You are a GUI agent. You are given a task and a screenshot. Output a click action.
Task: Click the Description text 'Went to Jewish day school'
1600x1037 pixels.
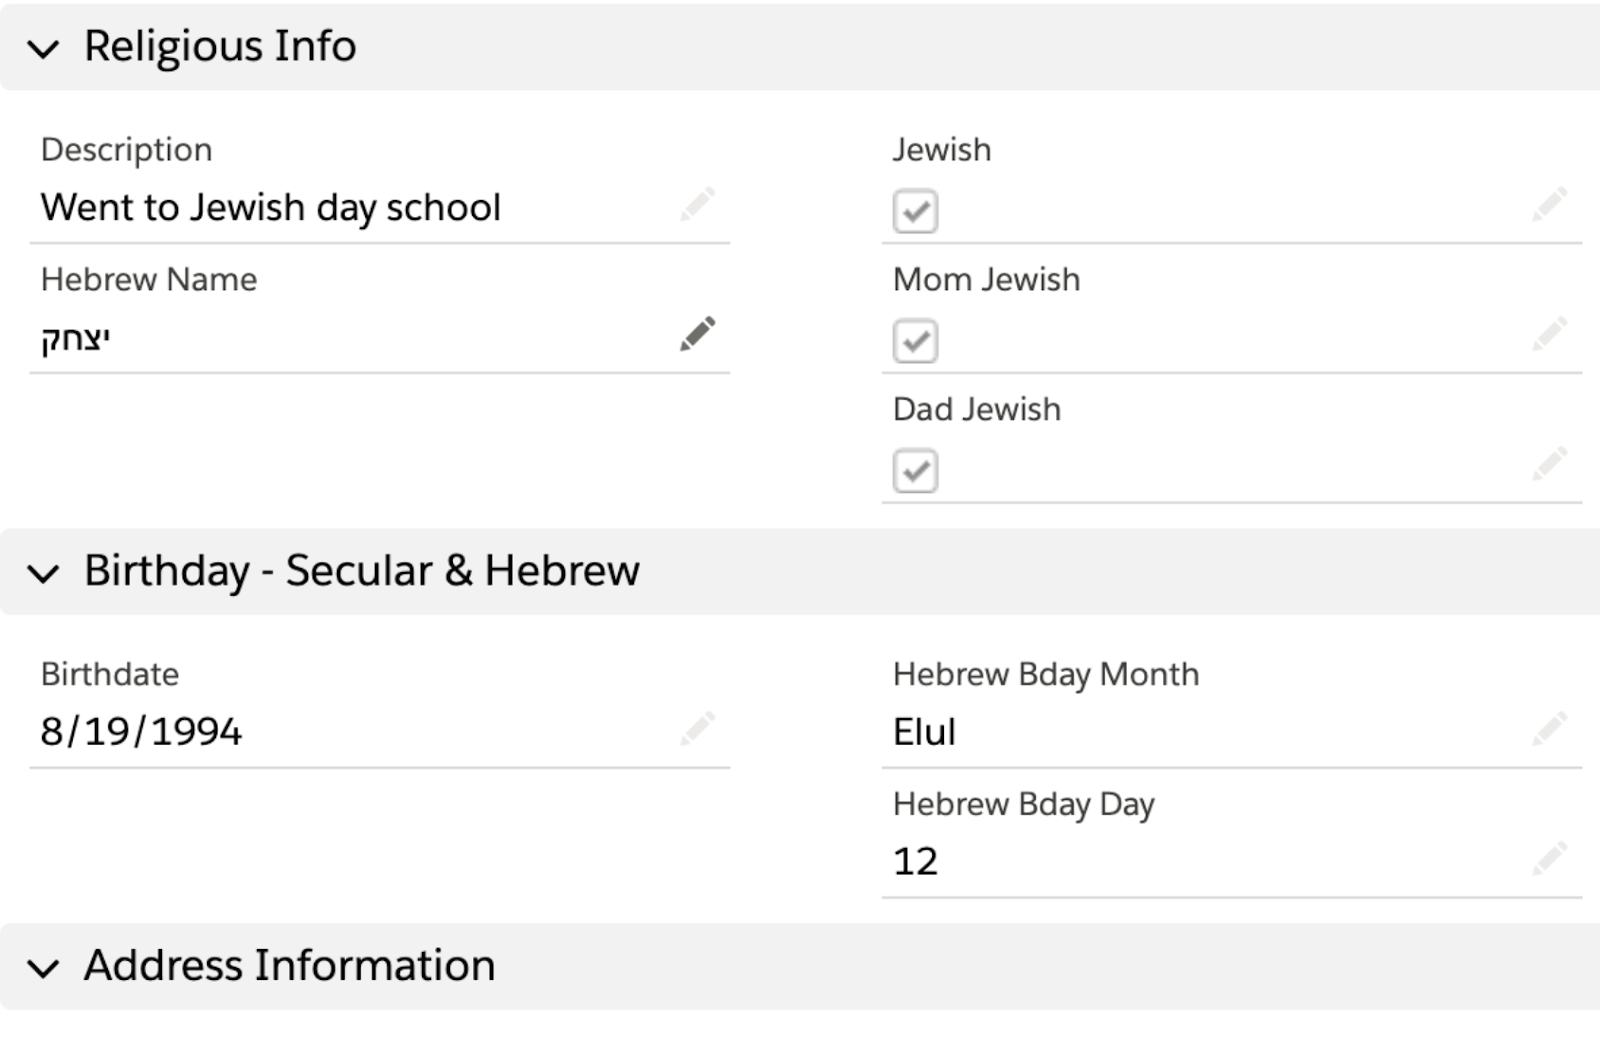[270, 207]
